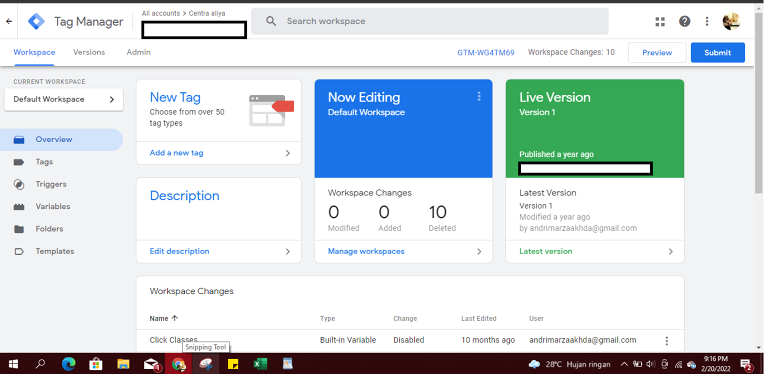
Task: Click the Preview button
Action: 657,53
